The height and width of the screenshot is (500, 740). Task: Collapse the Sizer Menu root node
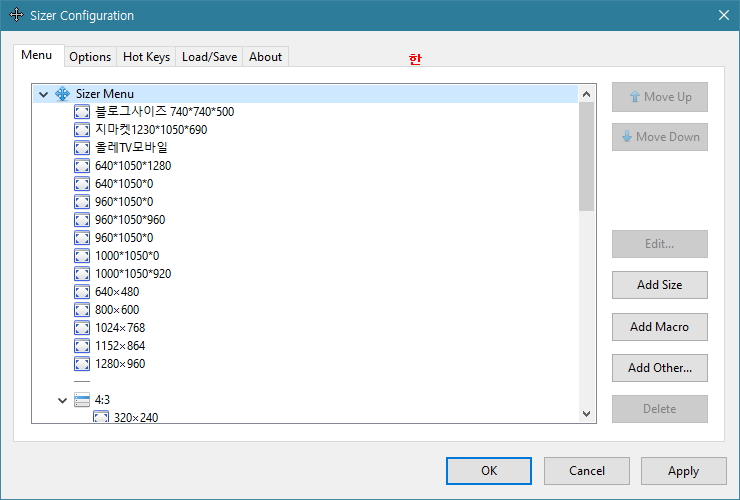43,94
